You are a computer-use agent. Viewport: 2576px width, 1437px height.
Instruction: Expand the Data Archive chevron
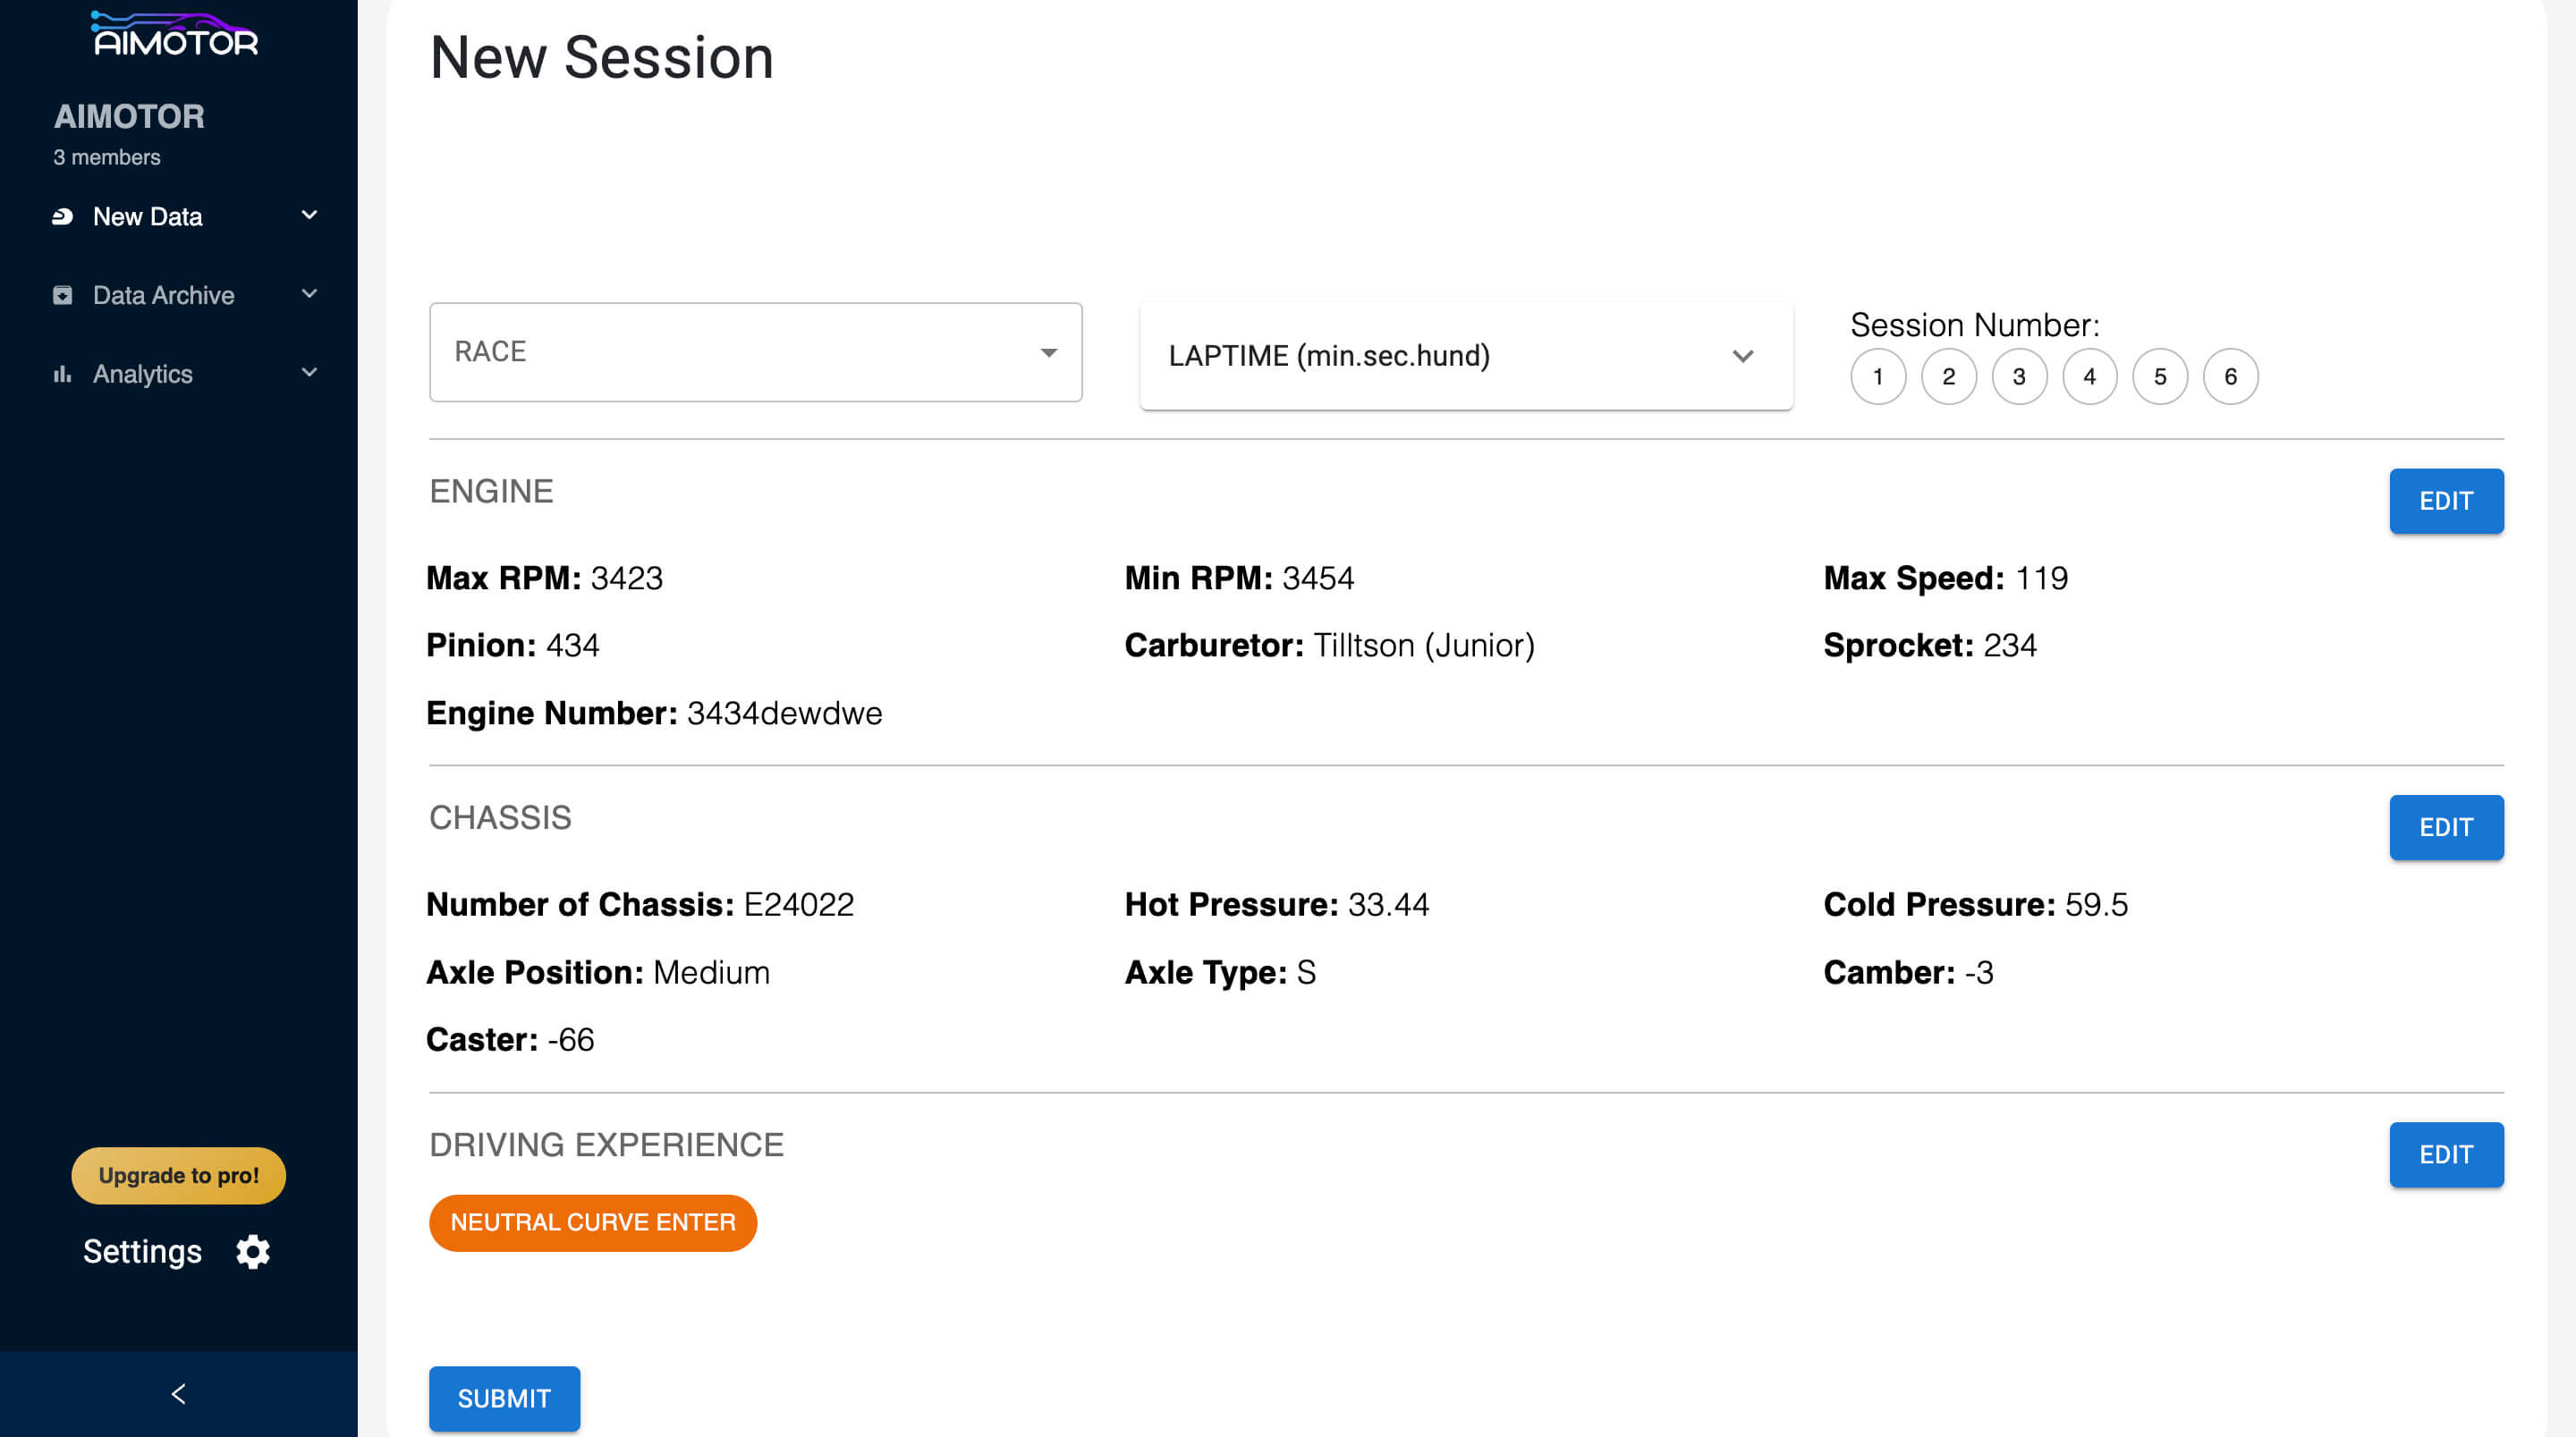[x=309, y=294]
